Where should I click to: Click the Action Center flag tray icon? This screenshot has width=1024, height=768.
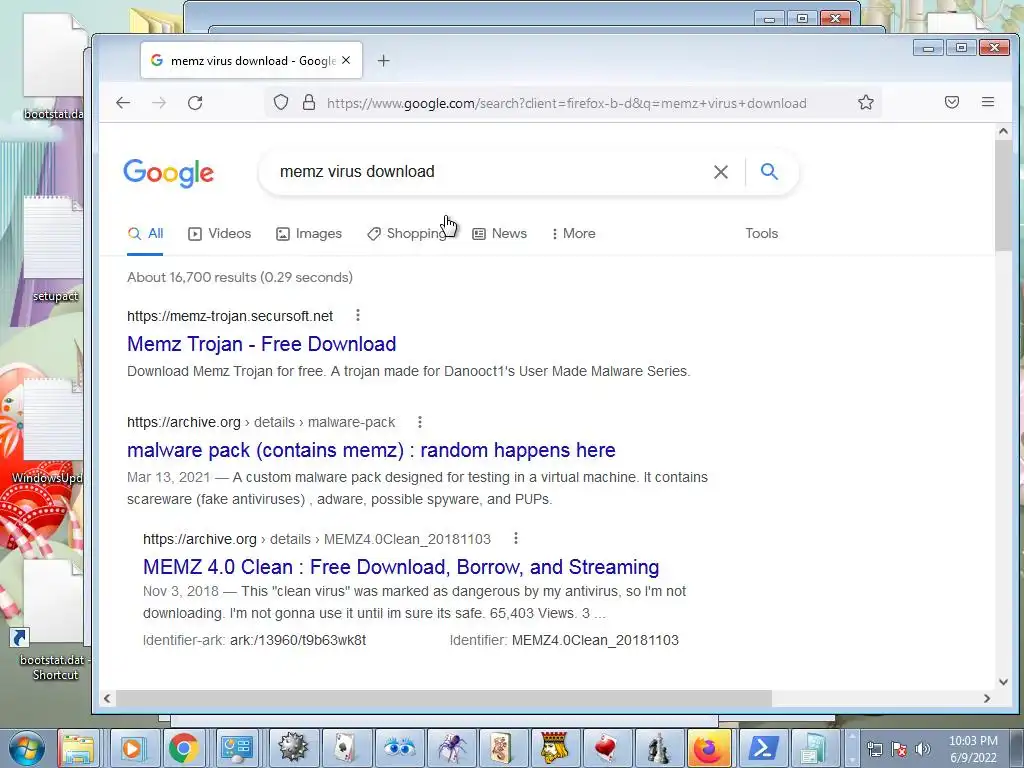tap(899, 749)
